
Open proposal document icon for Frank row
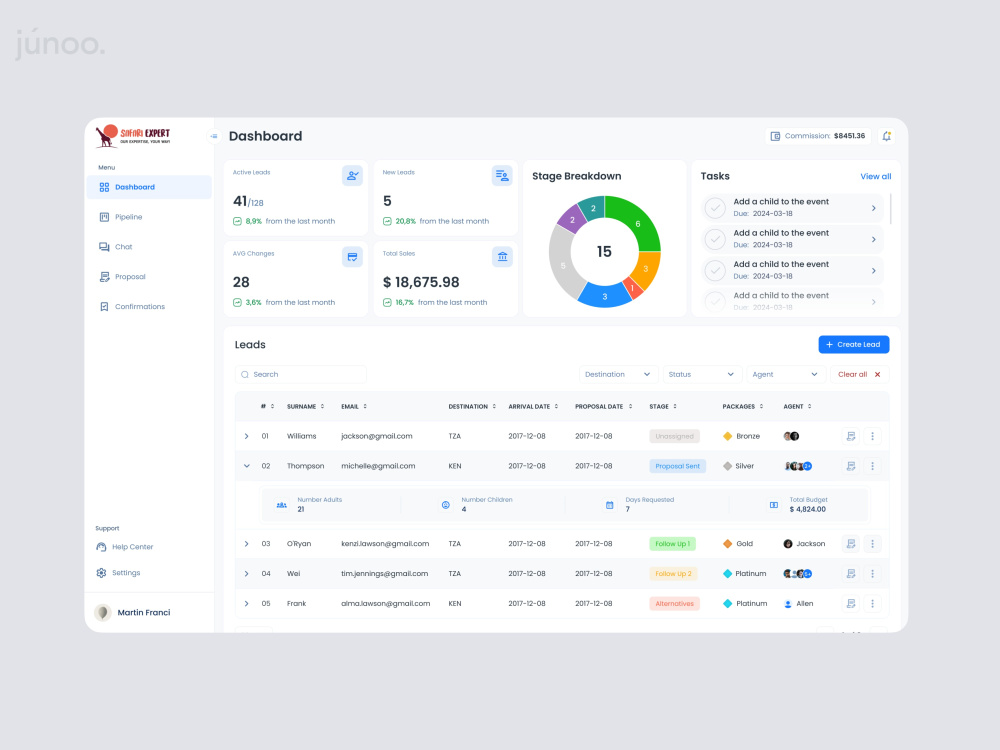click(851, 603)
